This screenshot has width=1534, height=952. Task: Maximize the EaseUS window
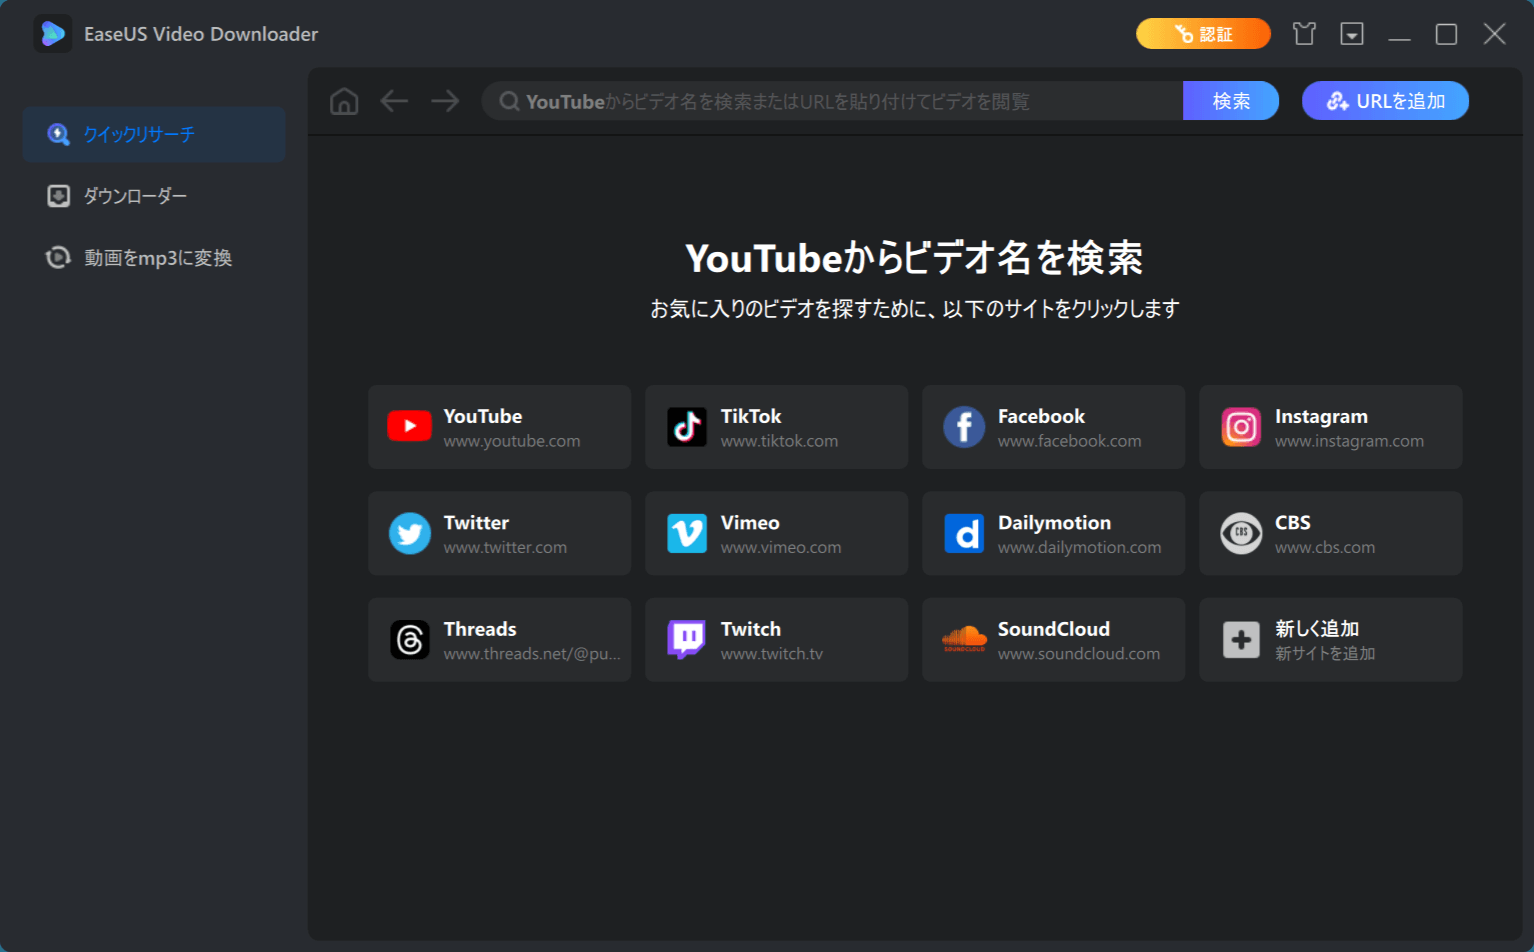(1446, 34)
